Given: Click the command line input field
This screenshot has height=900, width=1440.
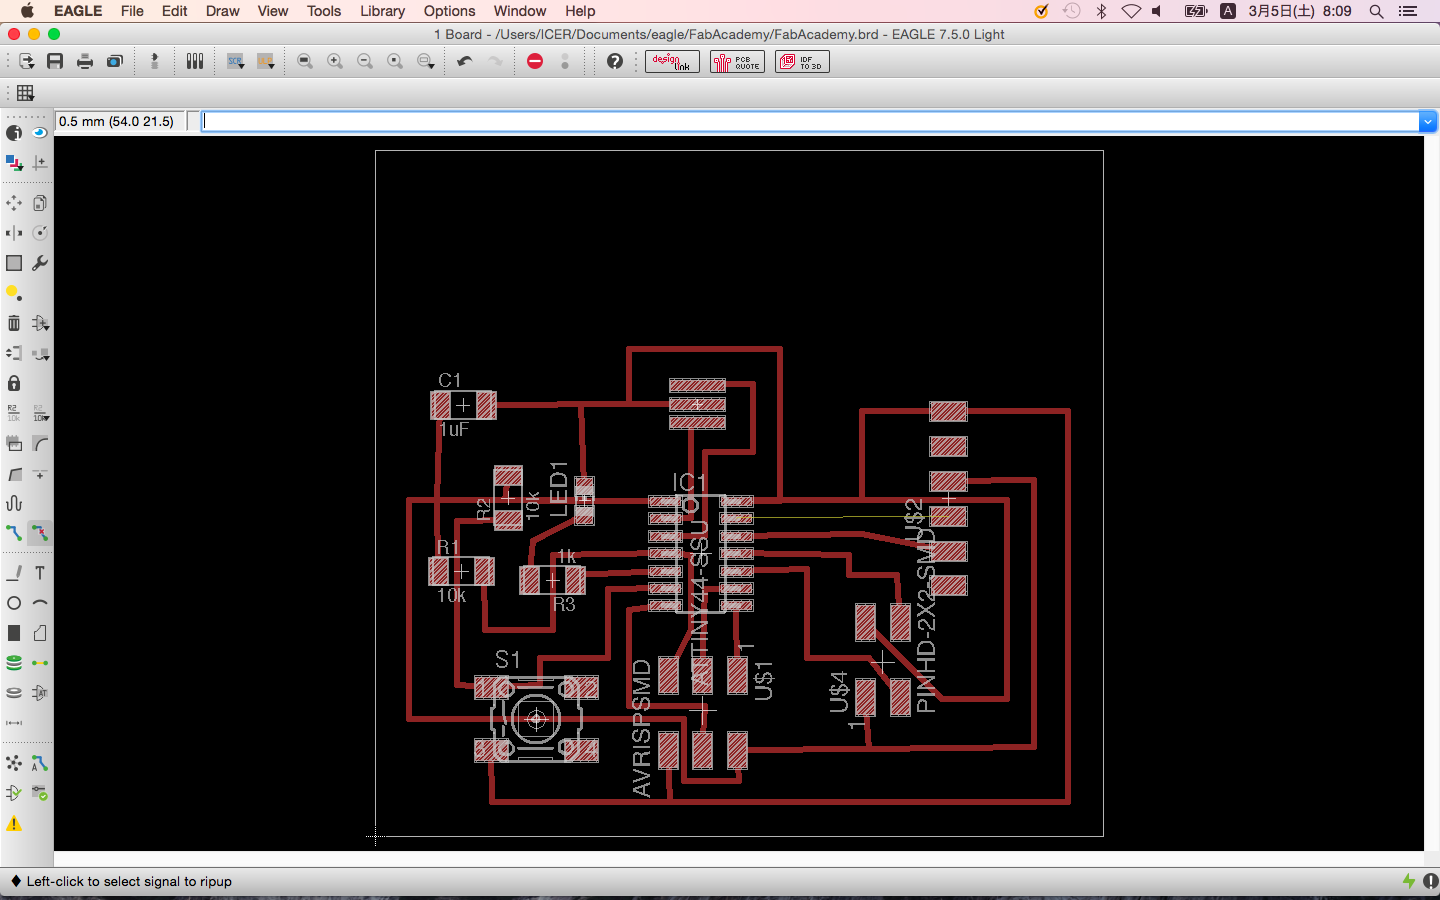Looking at the screenshot, I should pos(810,121).
